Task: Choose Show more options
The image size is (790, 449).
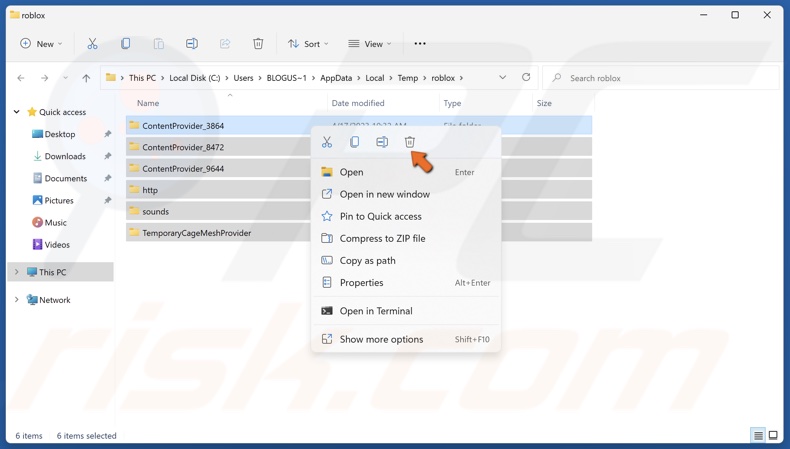Action: click(406, 340)
